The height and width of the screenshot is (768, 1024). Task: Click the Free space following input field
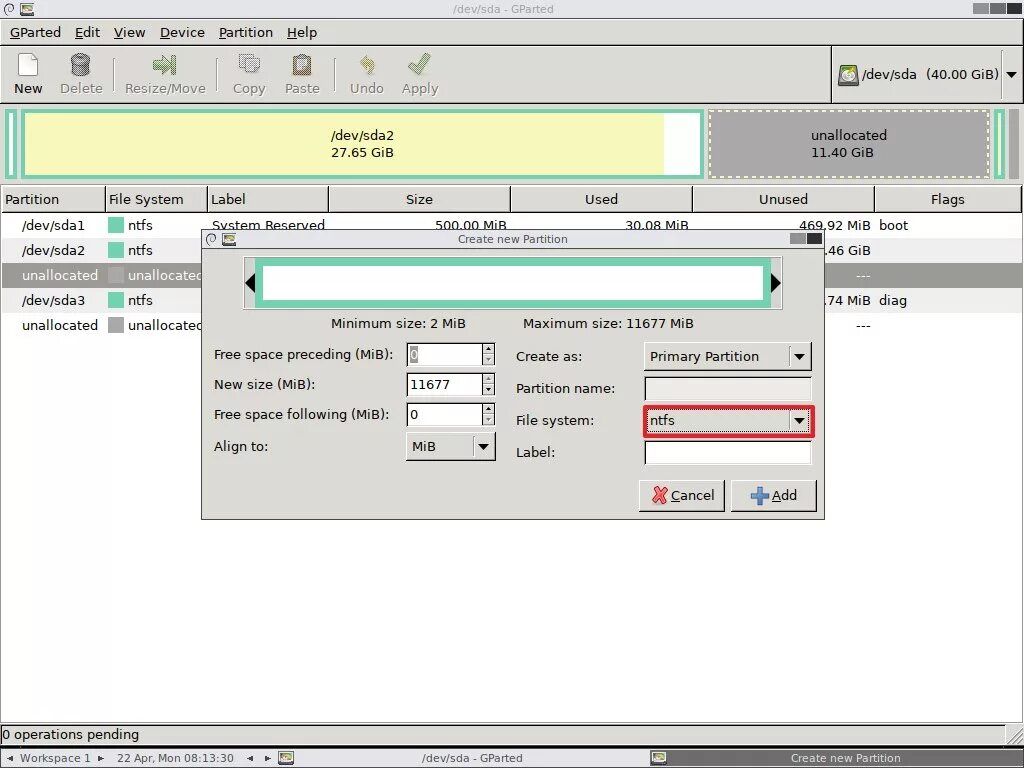[x=445, y=415]
